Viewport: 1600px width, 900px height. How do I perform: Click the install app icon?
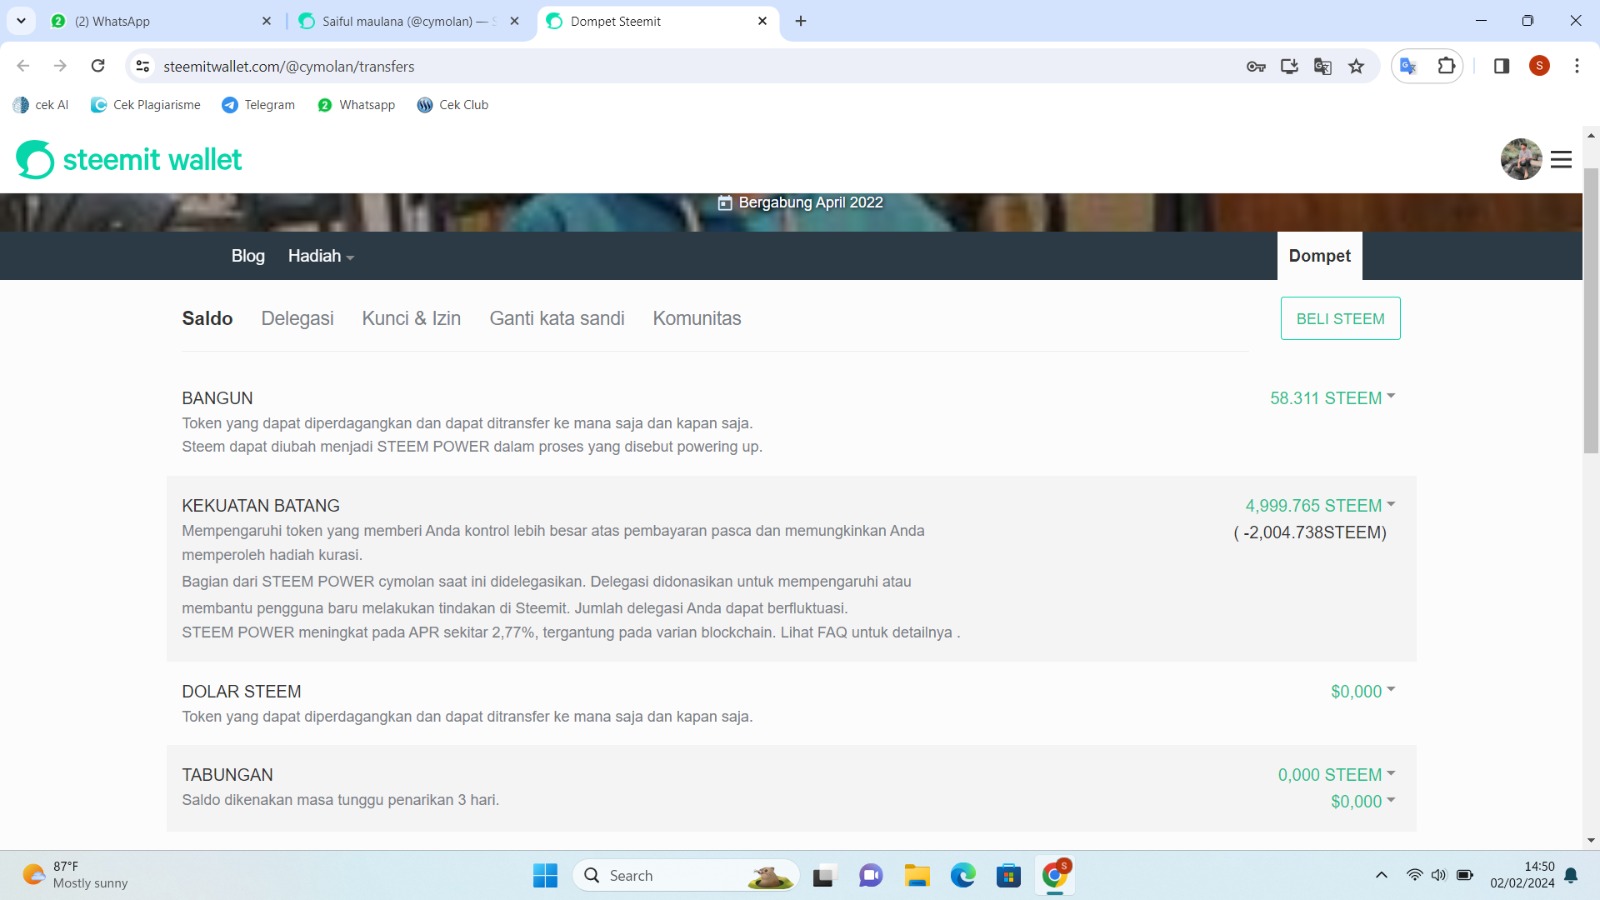[x=1289, y=66]
